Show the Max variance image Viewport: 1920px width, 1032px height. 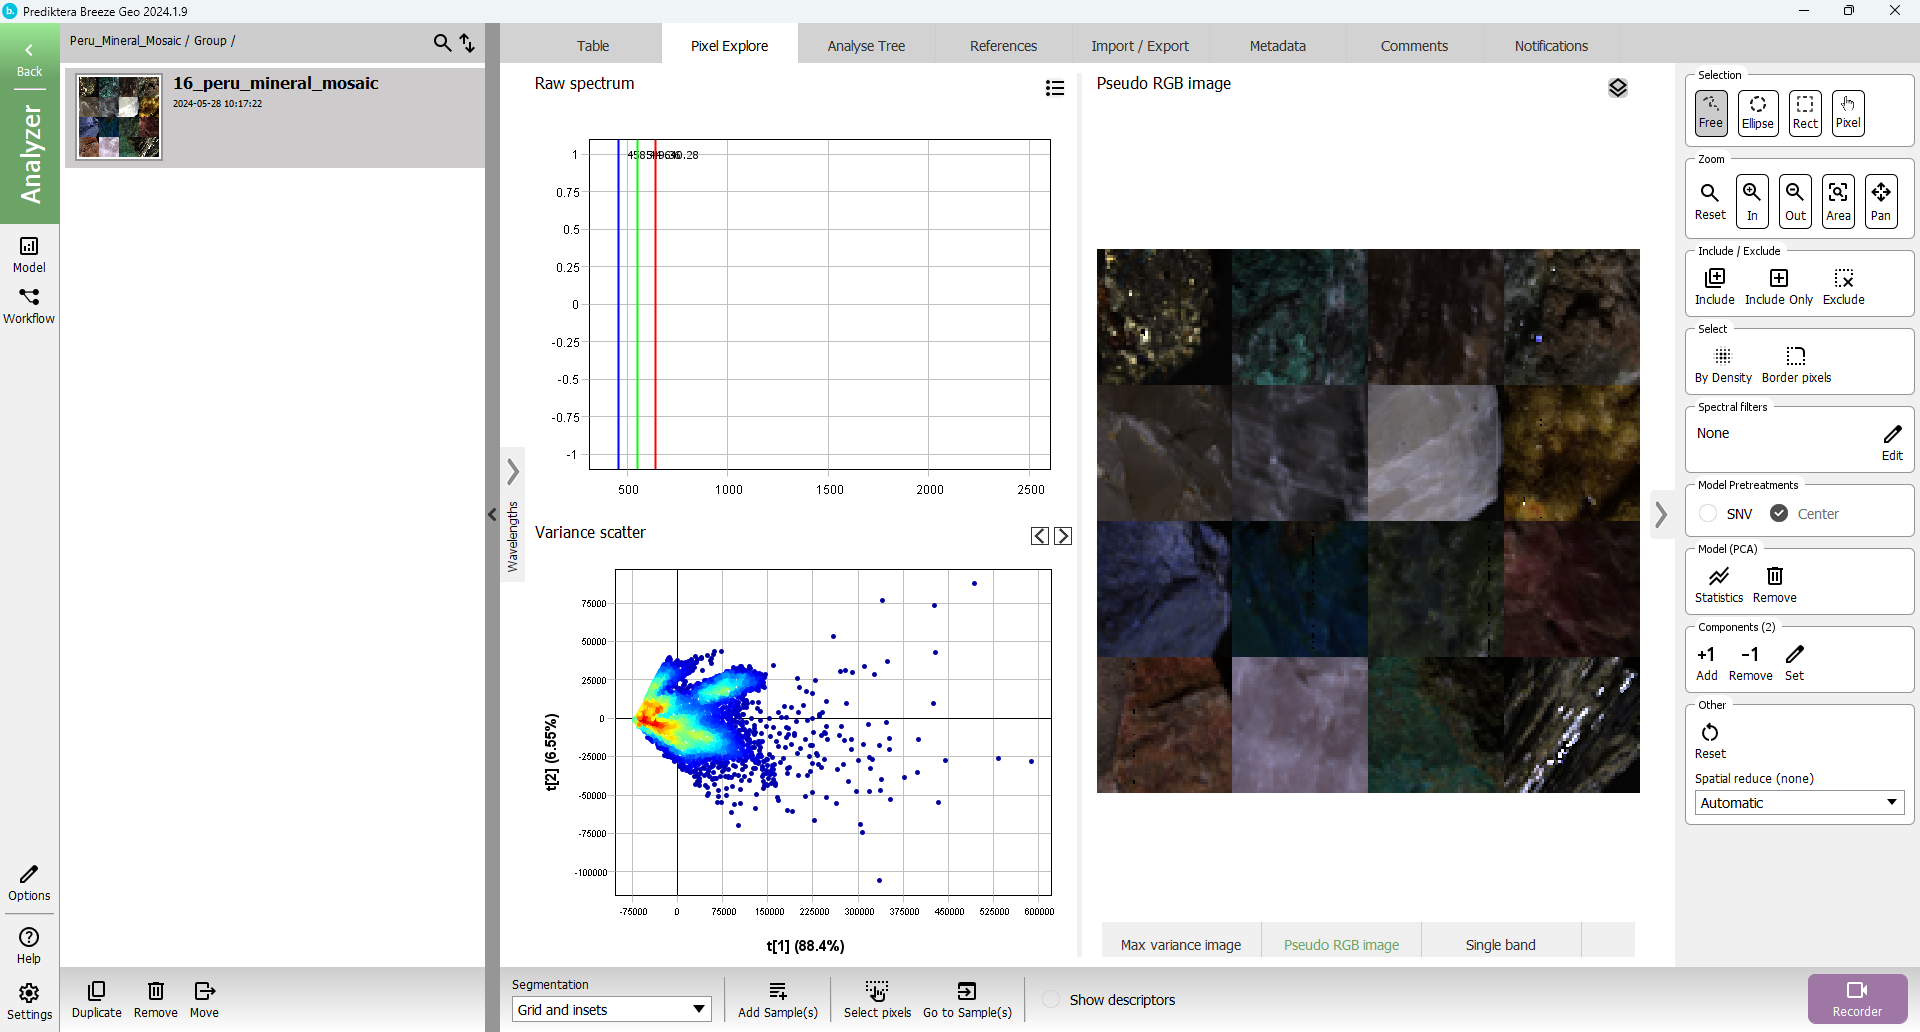tap(1180, 945)
